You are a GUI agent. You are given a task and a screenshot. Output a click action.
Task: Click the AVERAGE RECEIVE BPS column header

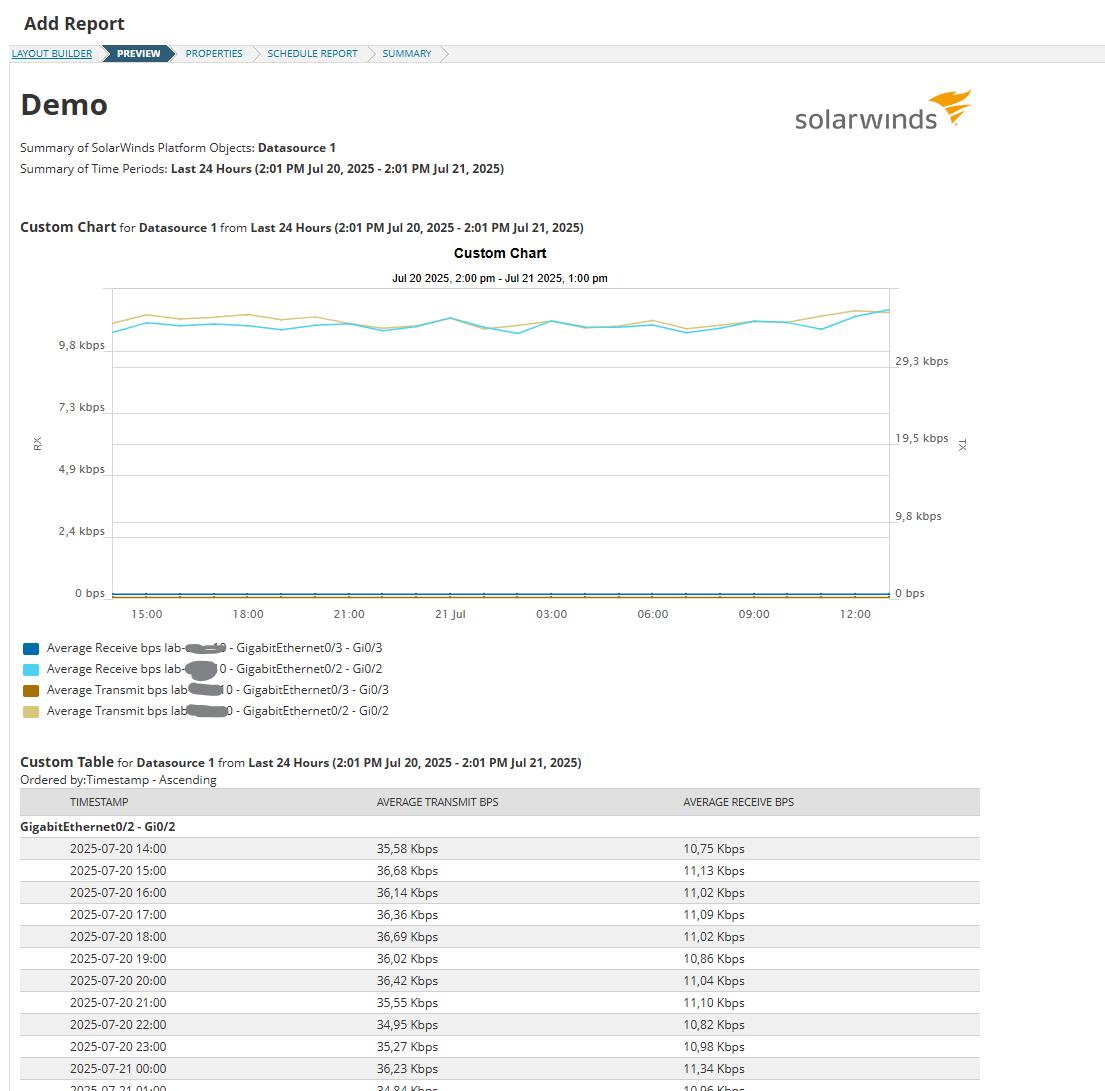738,802
